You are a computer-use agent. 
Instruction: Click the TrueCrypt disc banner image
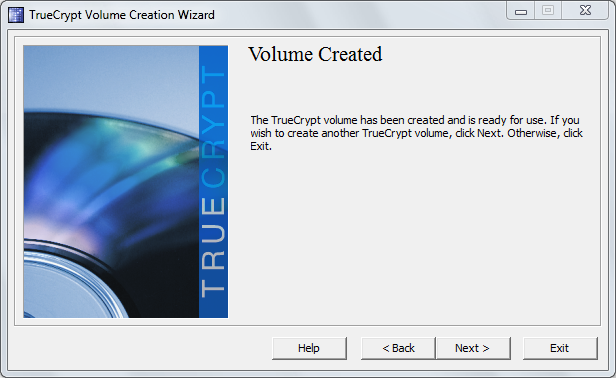[125, 182]
